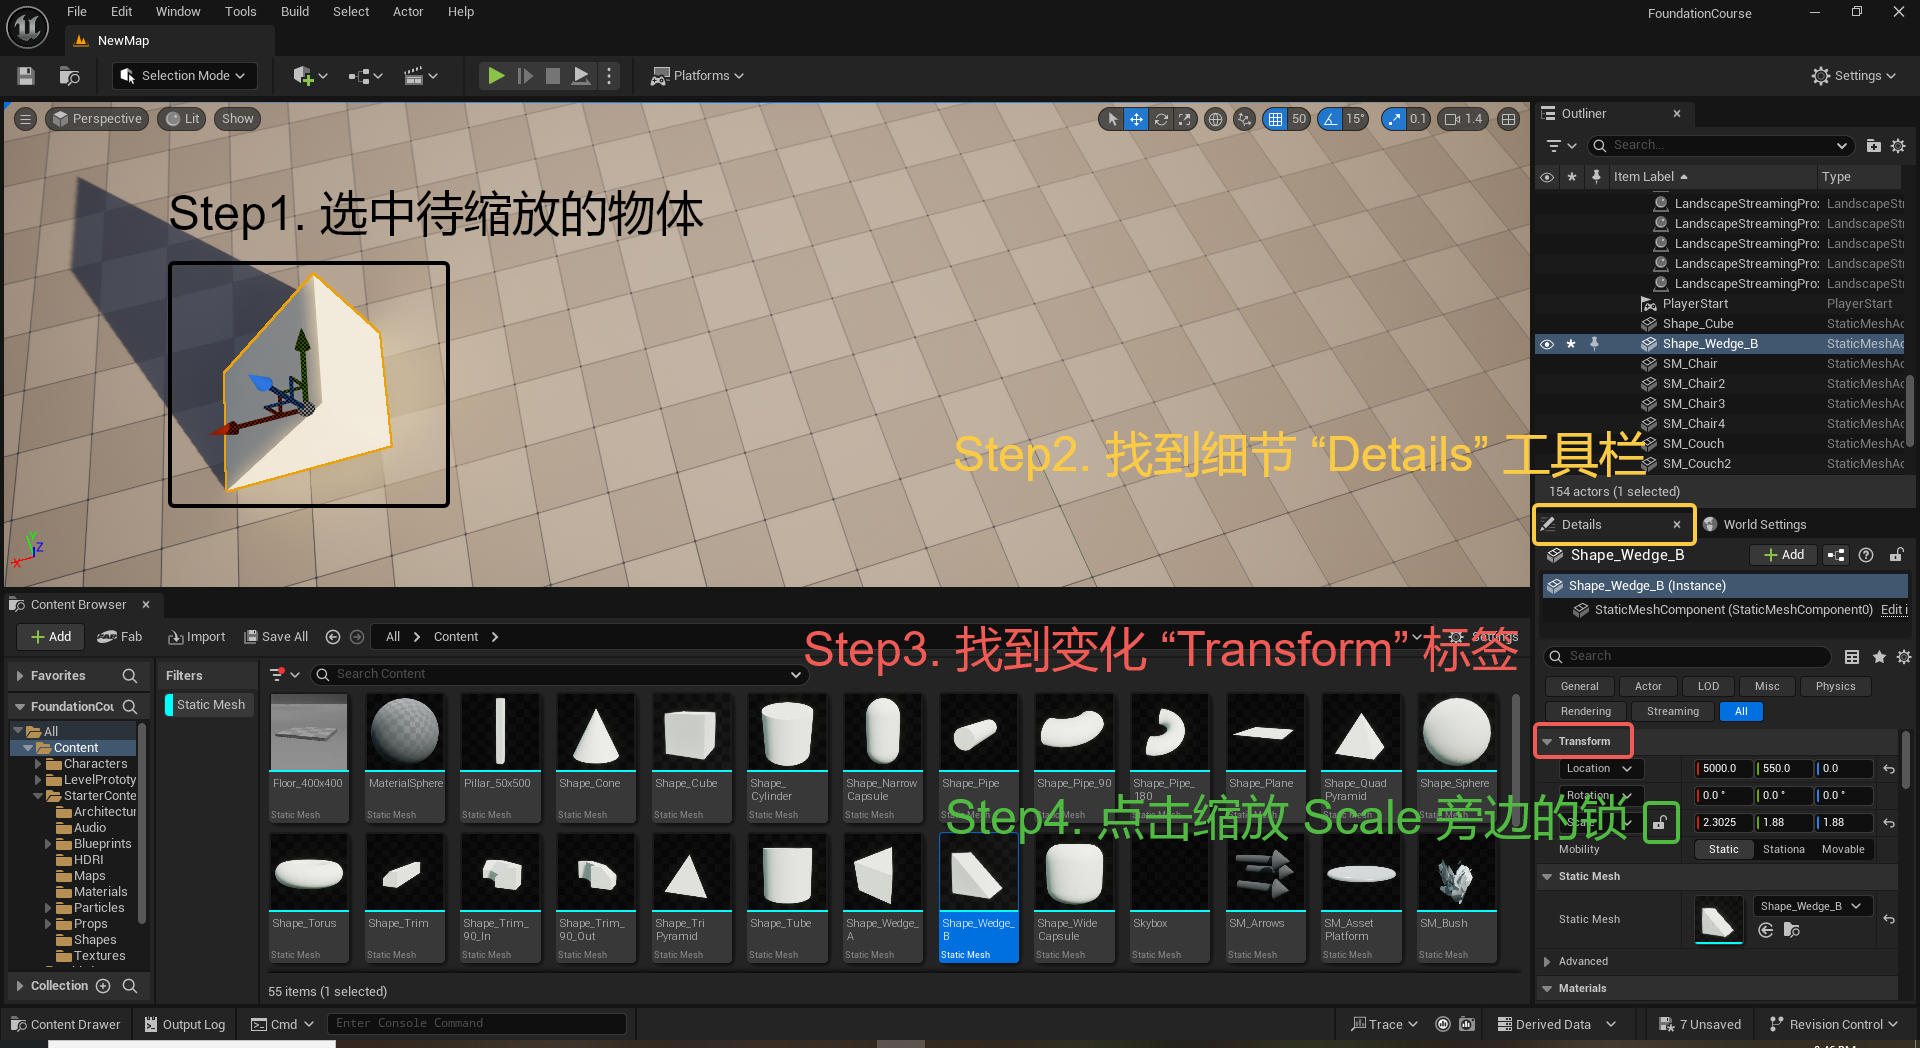Select the Details tab
The image size is (1920, 1048).
1612,525
